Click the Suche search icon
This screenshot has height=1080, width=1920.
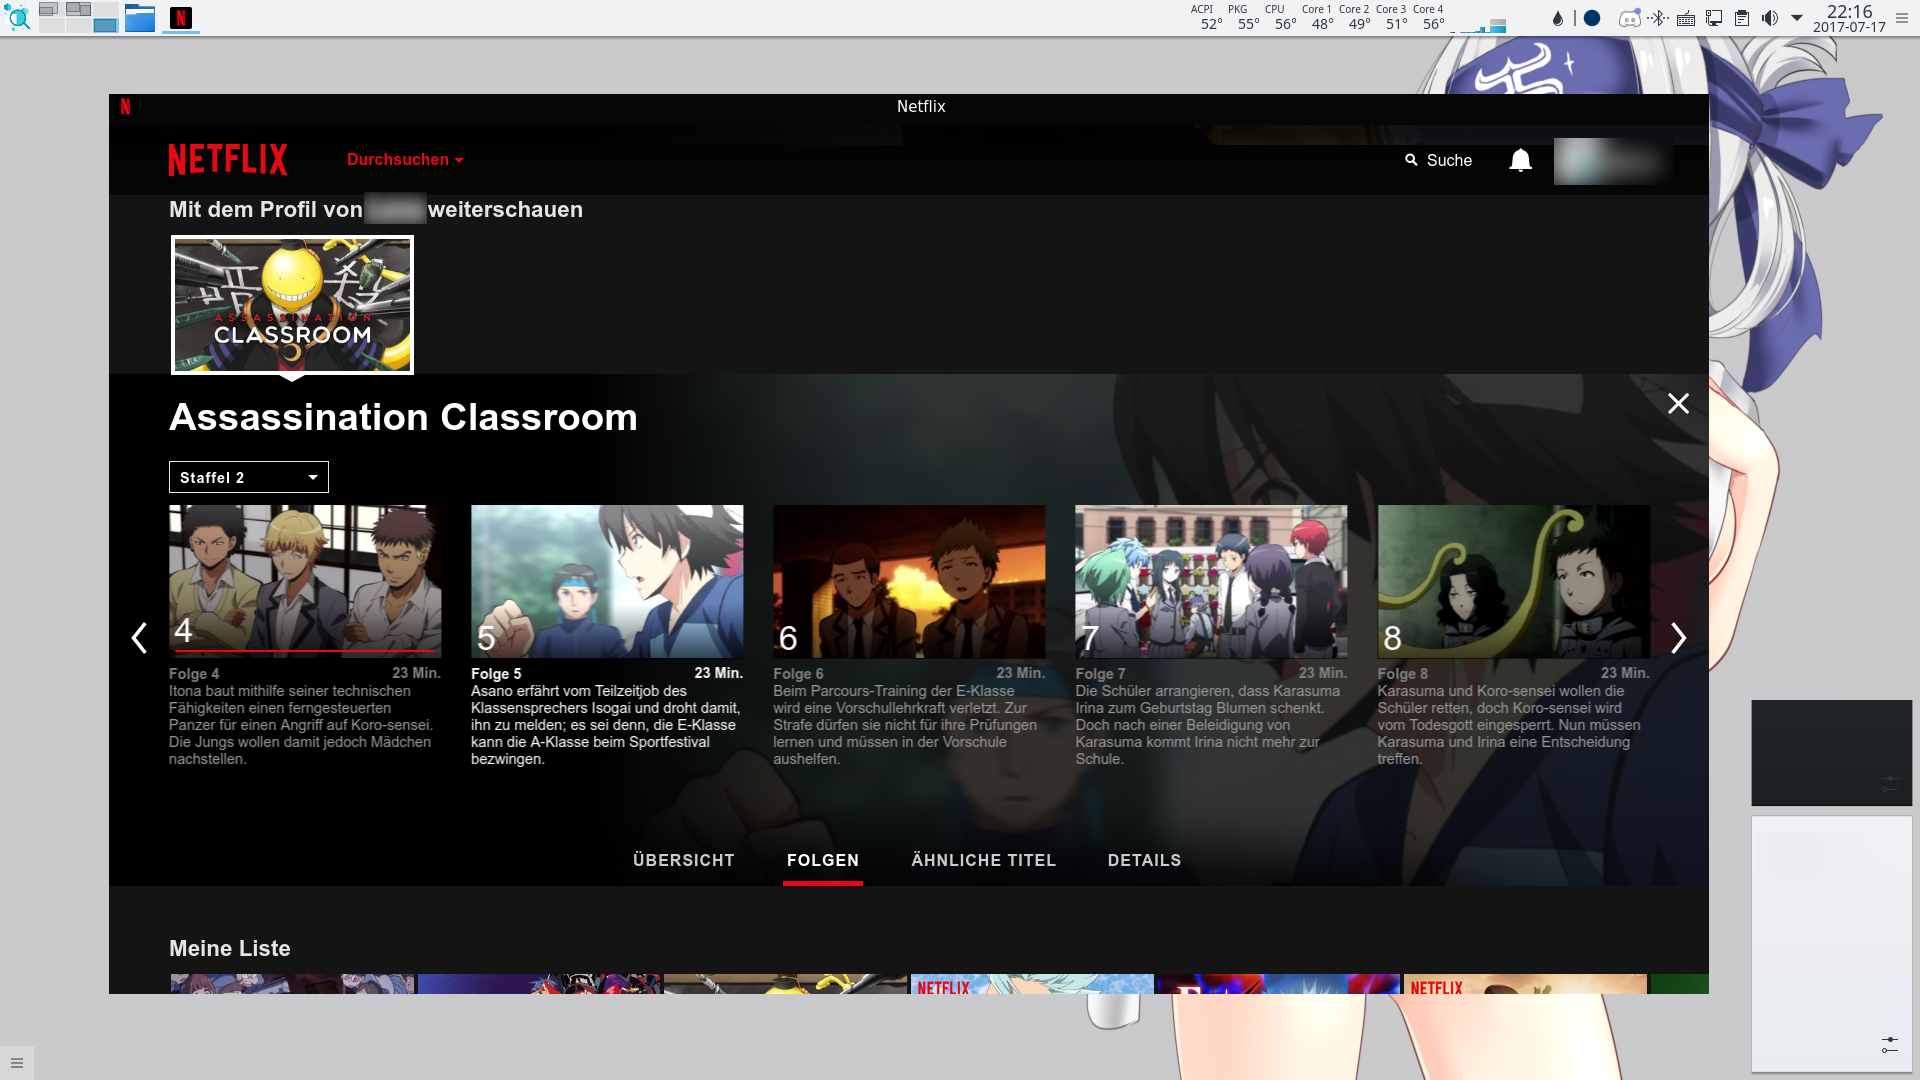(x=1411, y=160)
